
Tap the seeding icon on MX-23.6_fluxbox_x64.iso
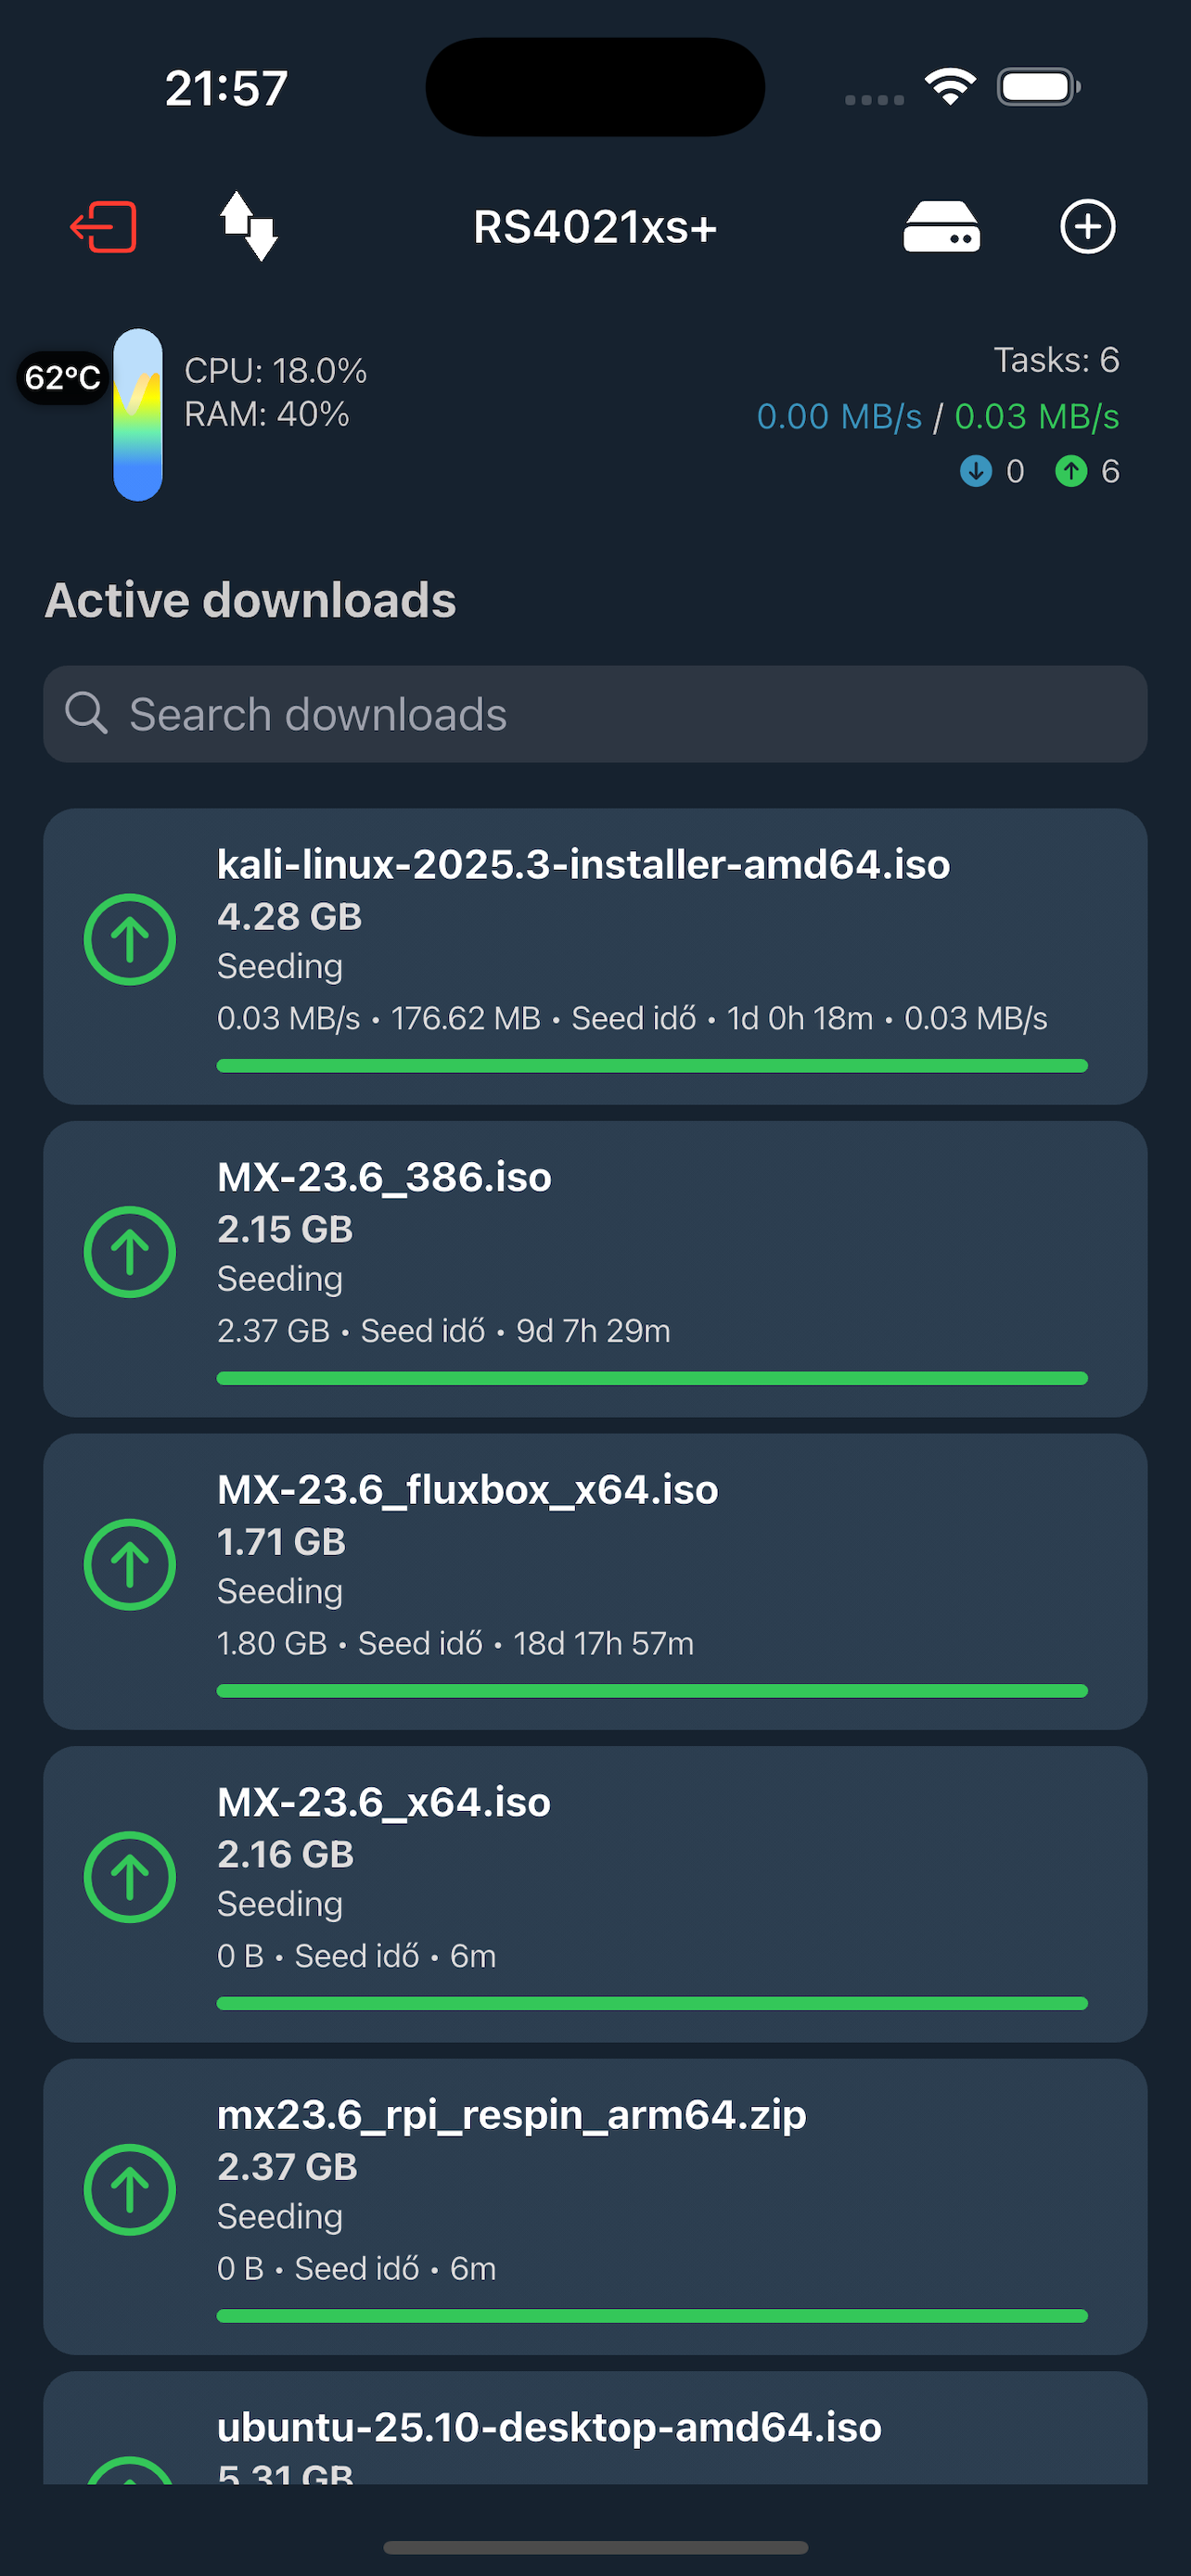129,1564
